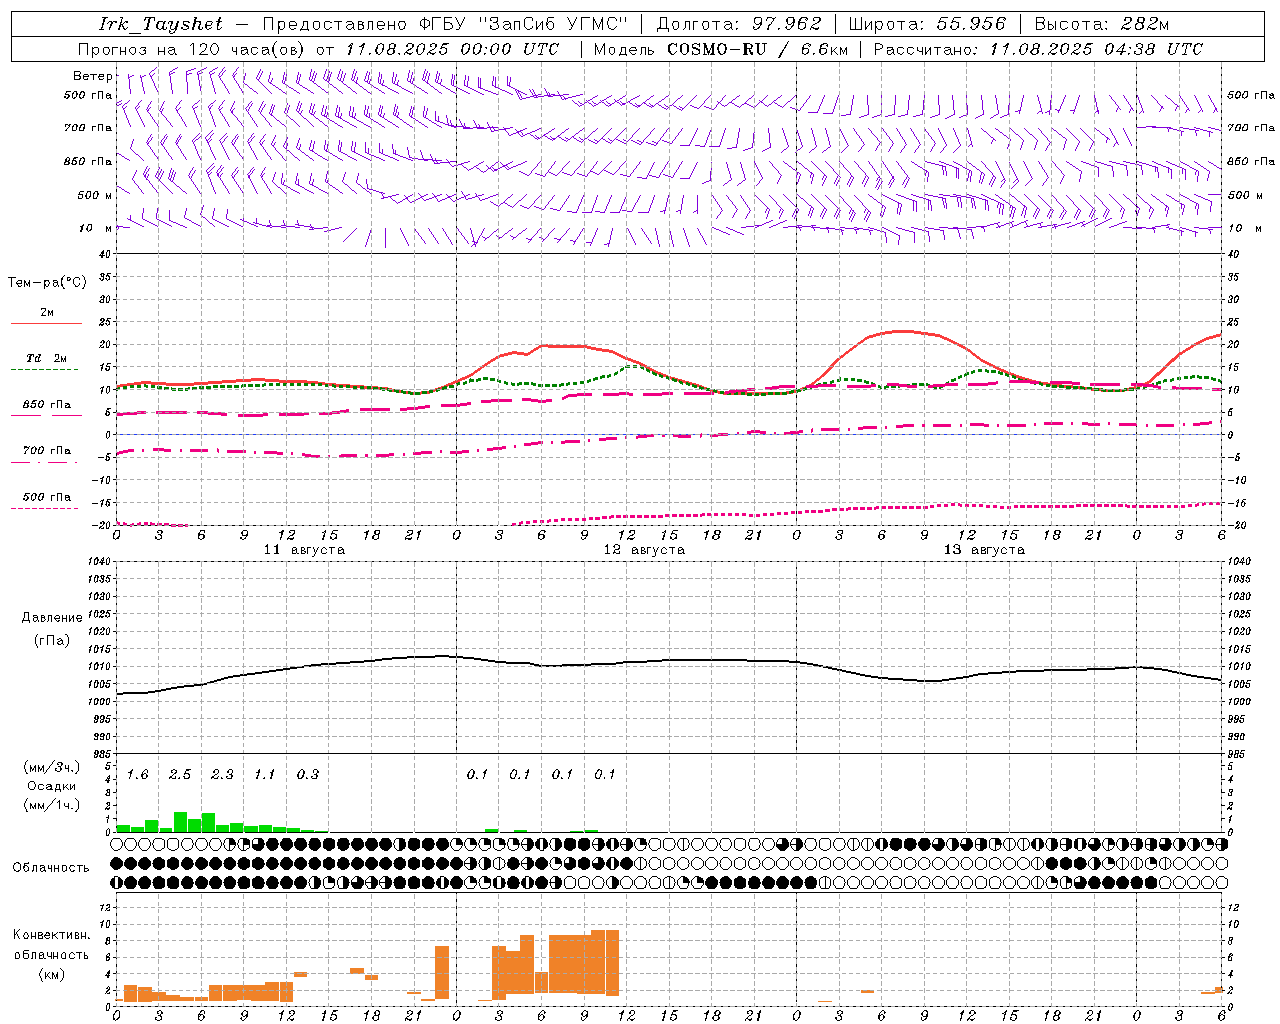Viewport: 1280px width, 1024px height.
Task: Click the Ветер wind panel label
Action: (x=93, y=76)
